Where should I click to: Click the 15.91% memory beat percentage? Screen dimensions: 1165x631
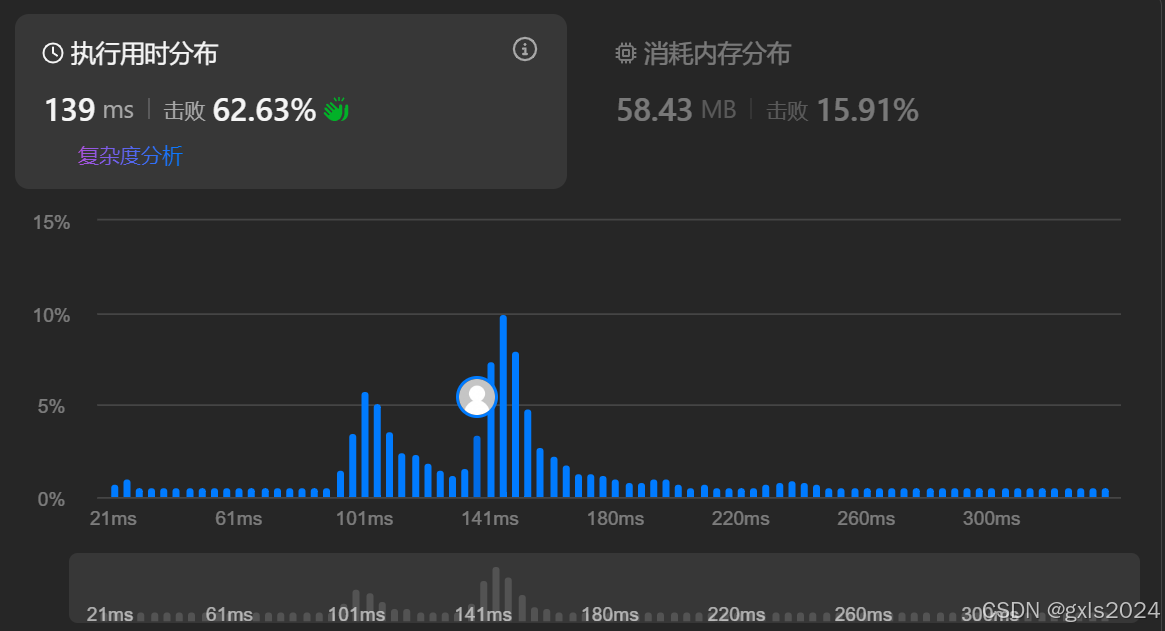point(868,111)
